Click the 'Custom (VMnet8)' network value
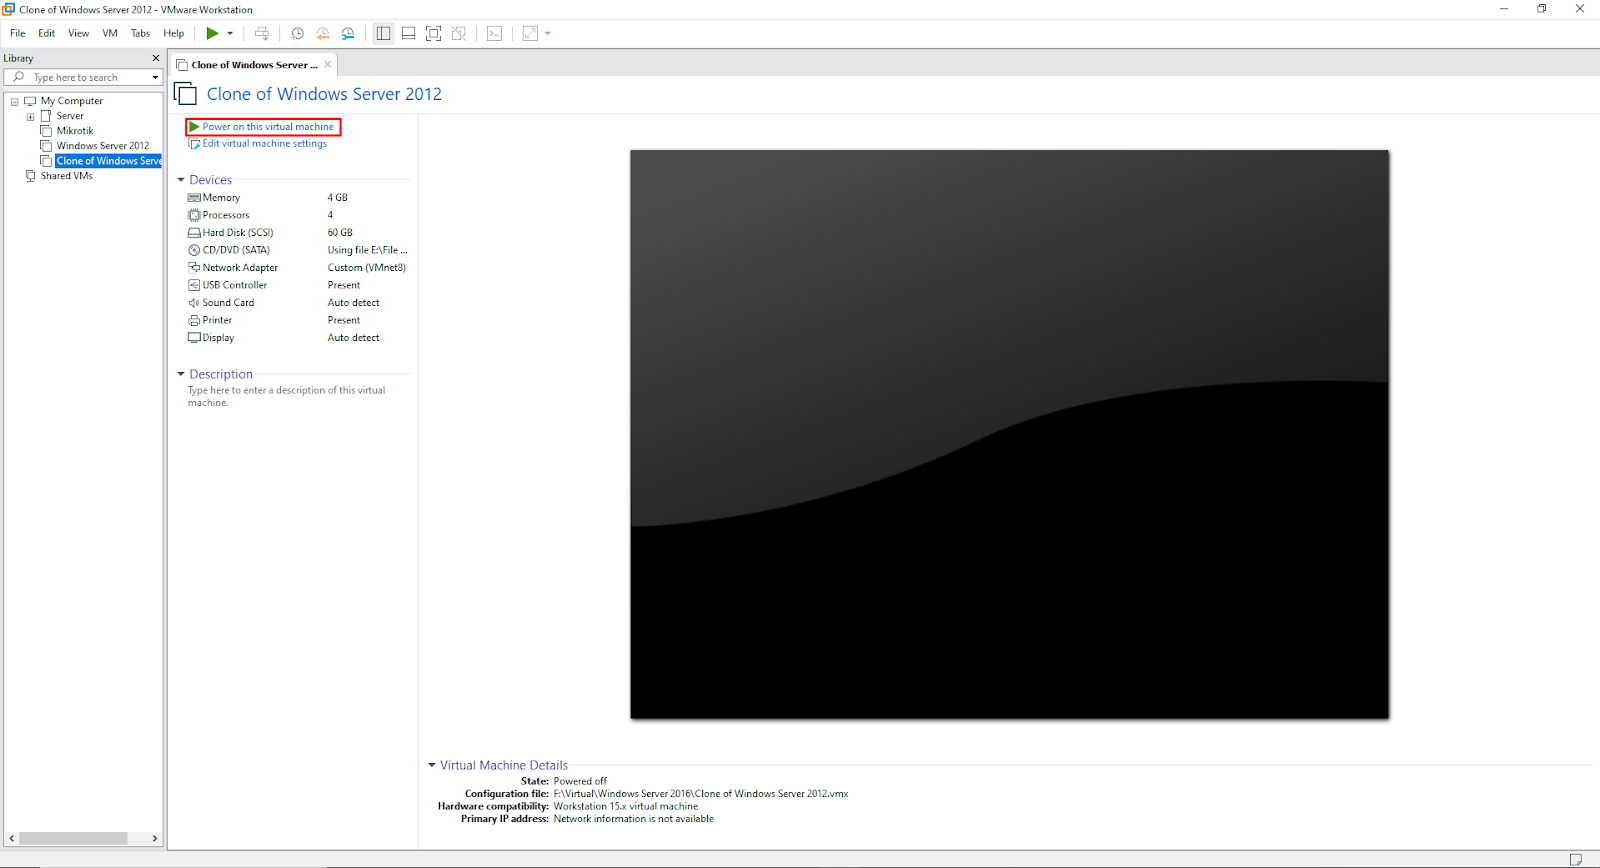The width and height of the screenshot is (1600, 868). [367, 268]
